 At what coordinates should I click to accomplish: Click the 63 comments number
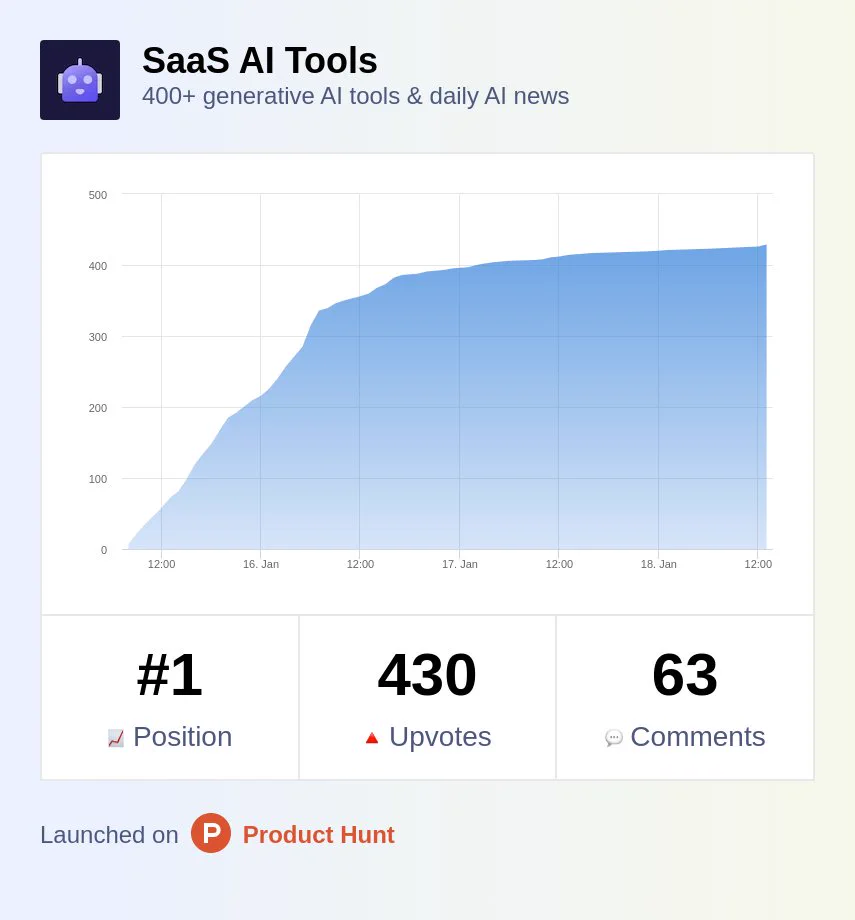(685, 675)
